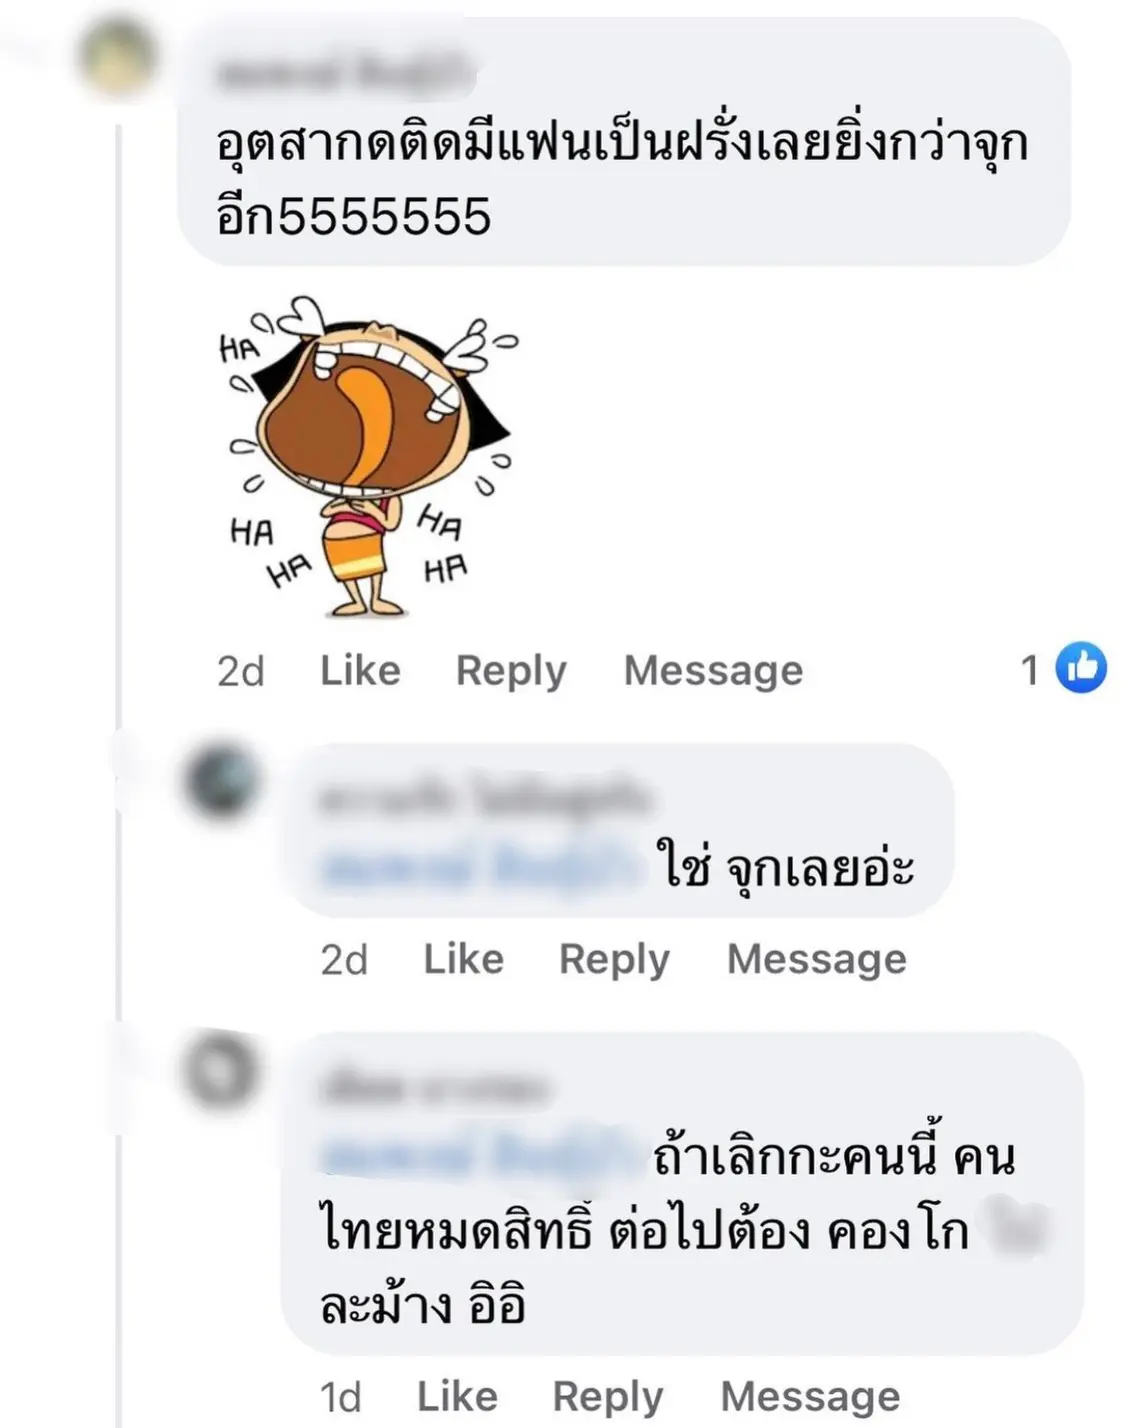Image resolution: width=1146 pixels, height=1428 pixels.
Task: Open avatar of the 'อิอิ' reply author
Action: [219, 1071]
